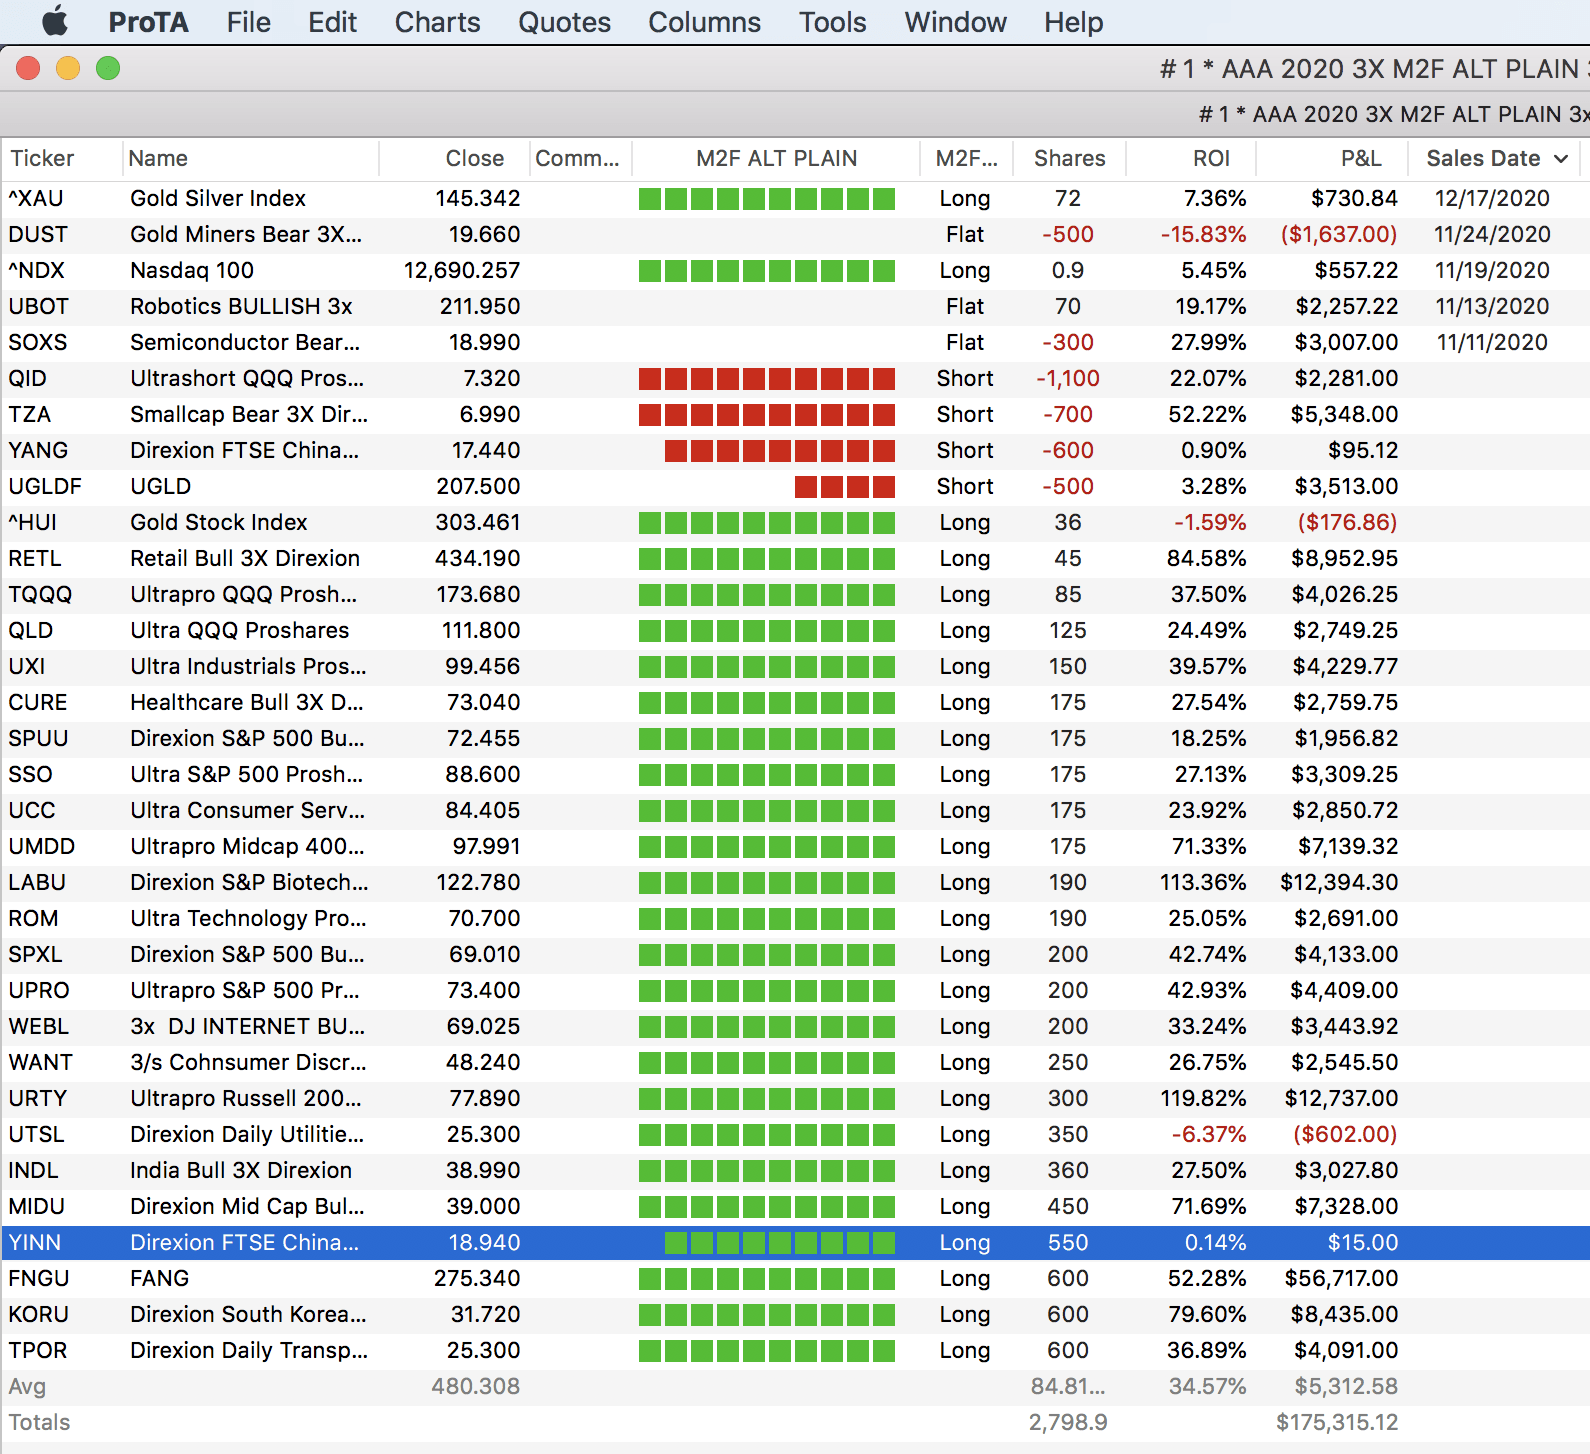Viewport: 1590px width, 1454px height.
Task: Toggle sort arrow on Sales Date header
Action: [x=1561, y=159]
